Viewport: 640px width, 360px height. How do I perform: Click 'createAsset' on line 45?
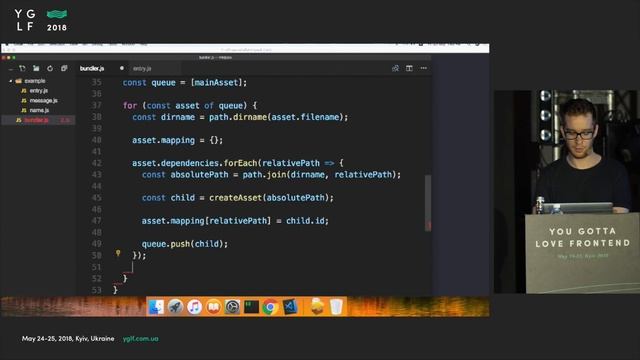(x=235, y=198)
